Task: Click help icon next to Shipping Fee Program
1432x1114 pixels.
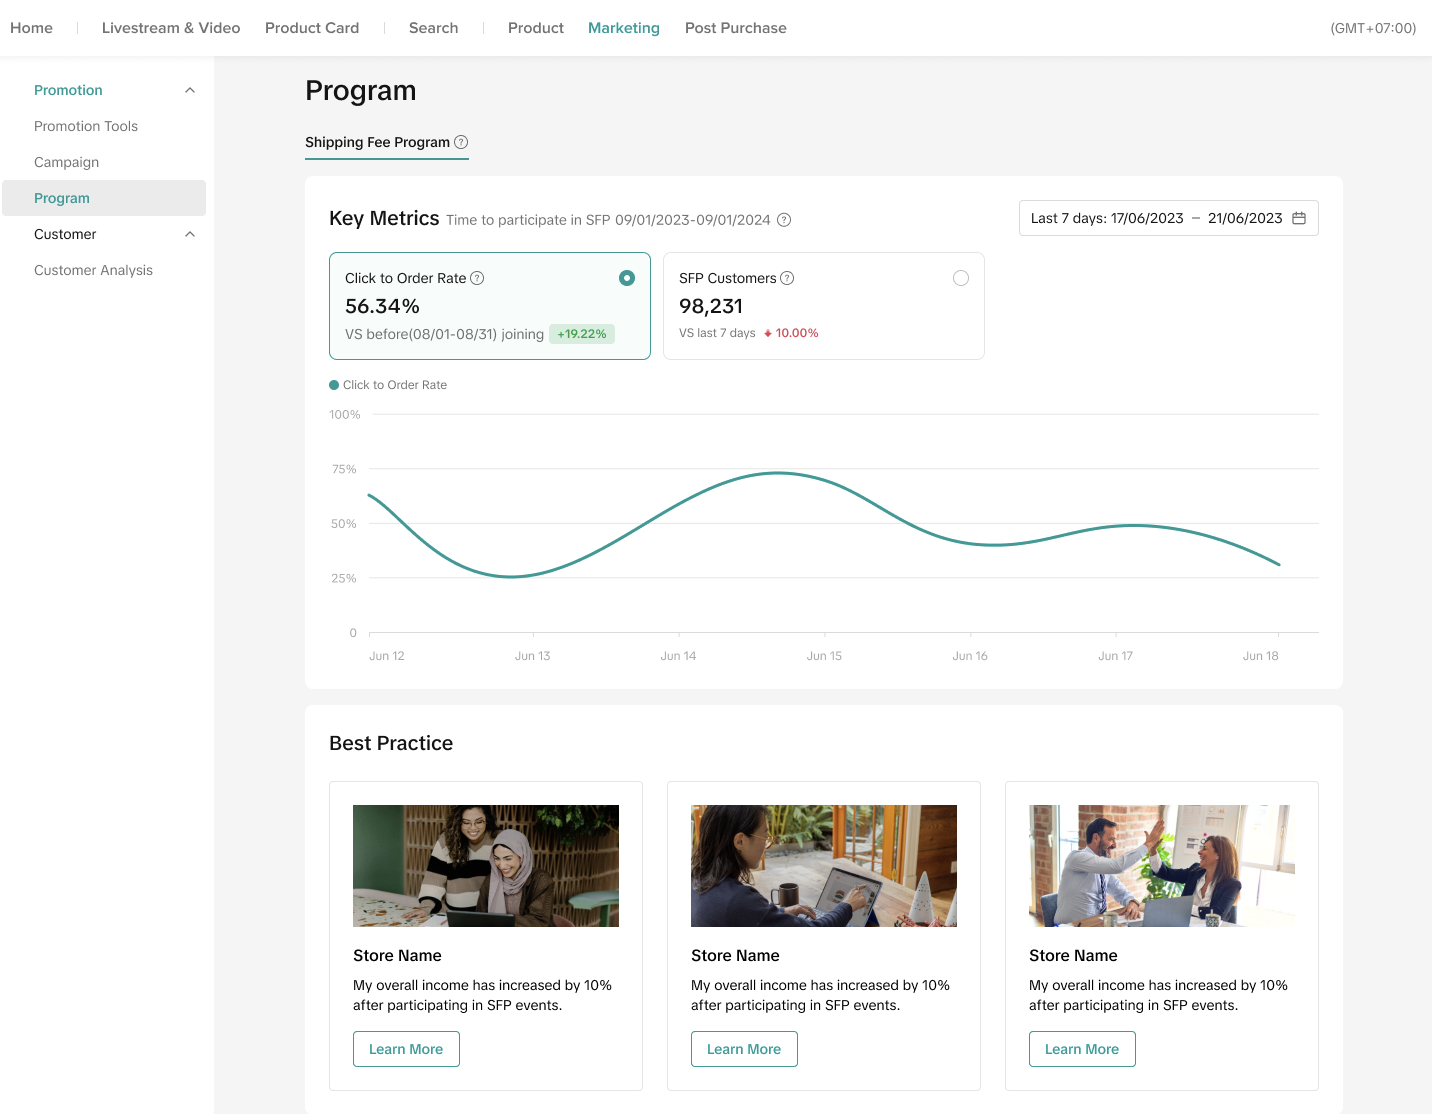Action: pos(461,142)
